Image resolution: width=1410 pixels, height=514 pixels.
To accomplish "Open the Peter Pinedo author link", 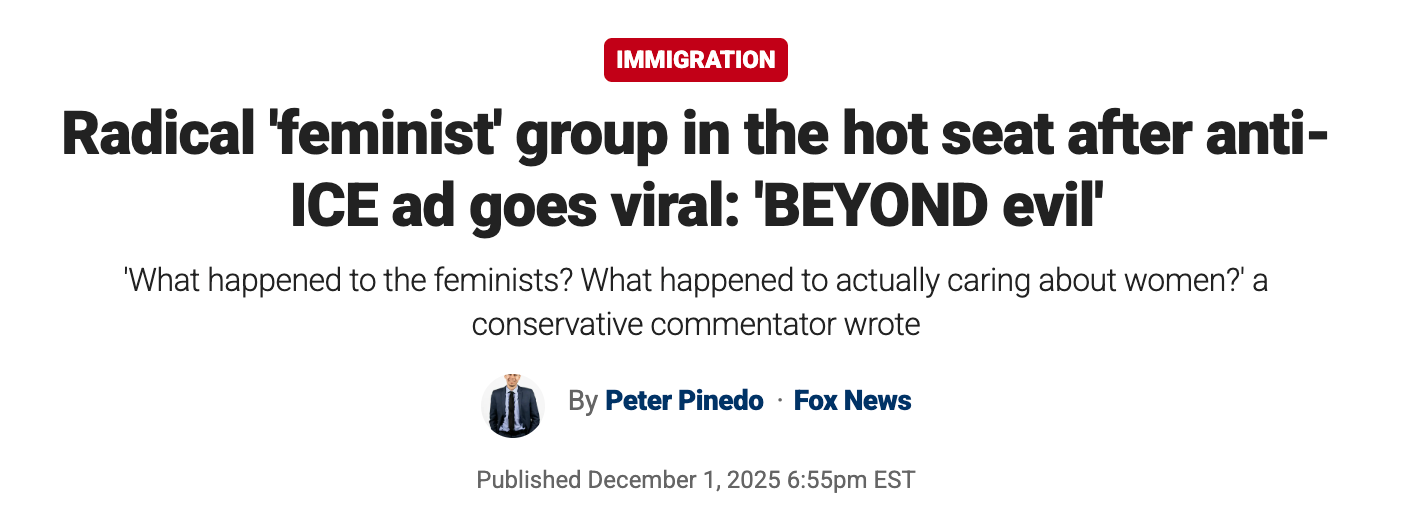I will coord(684,401).
